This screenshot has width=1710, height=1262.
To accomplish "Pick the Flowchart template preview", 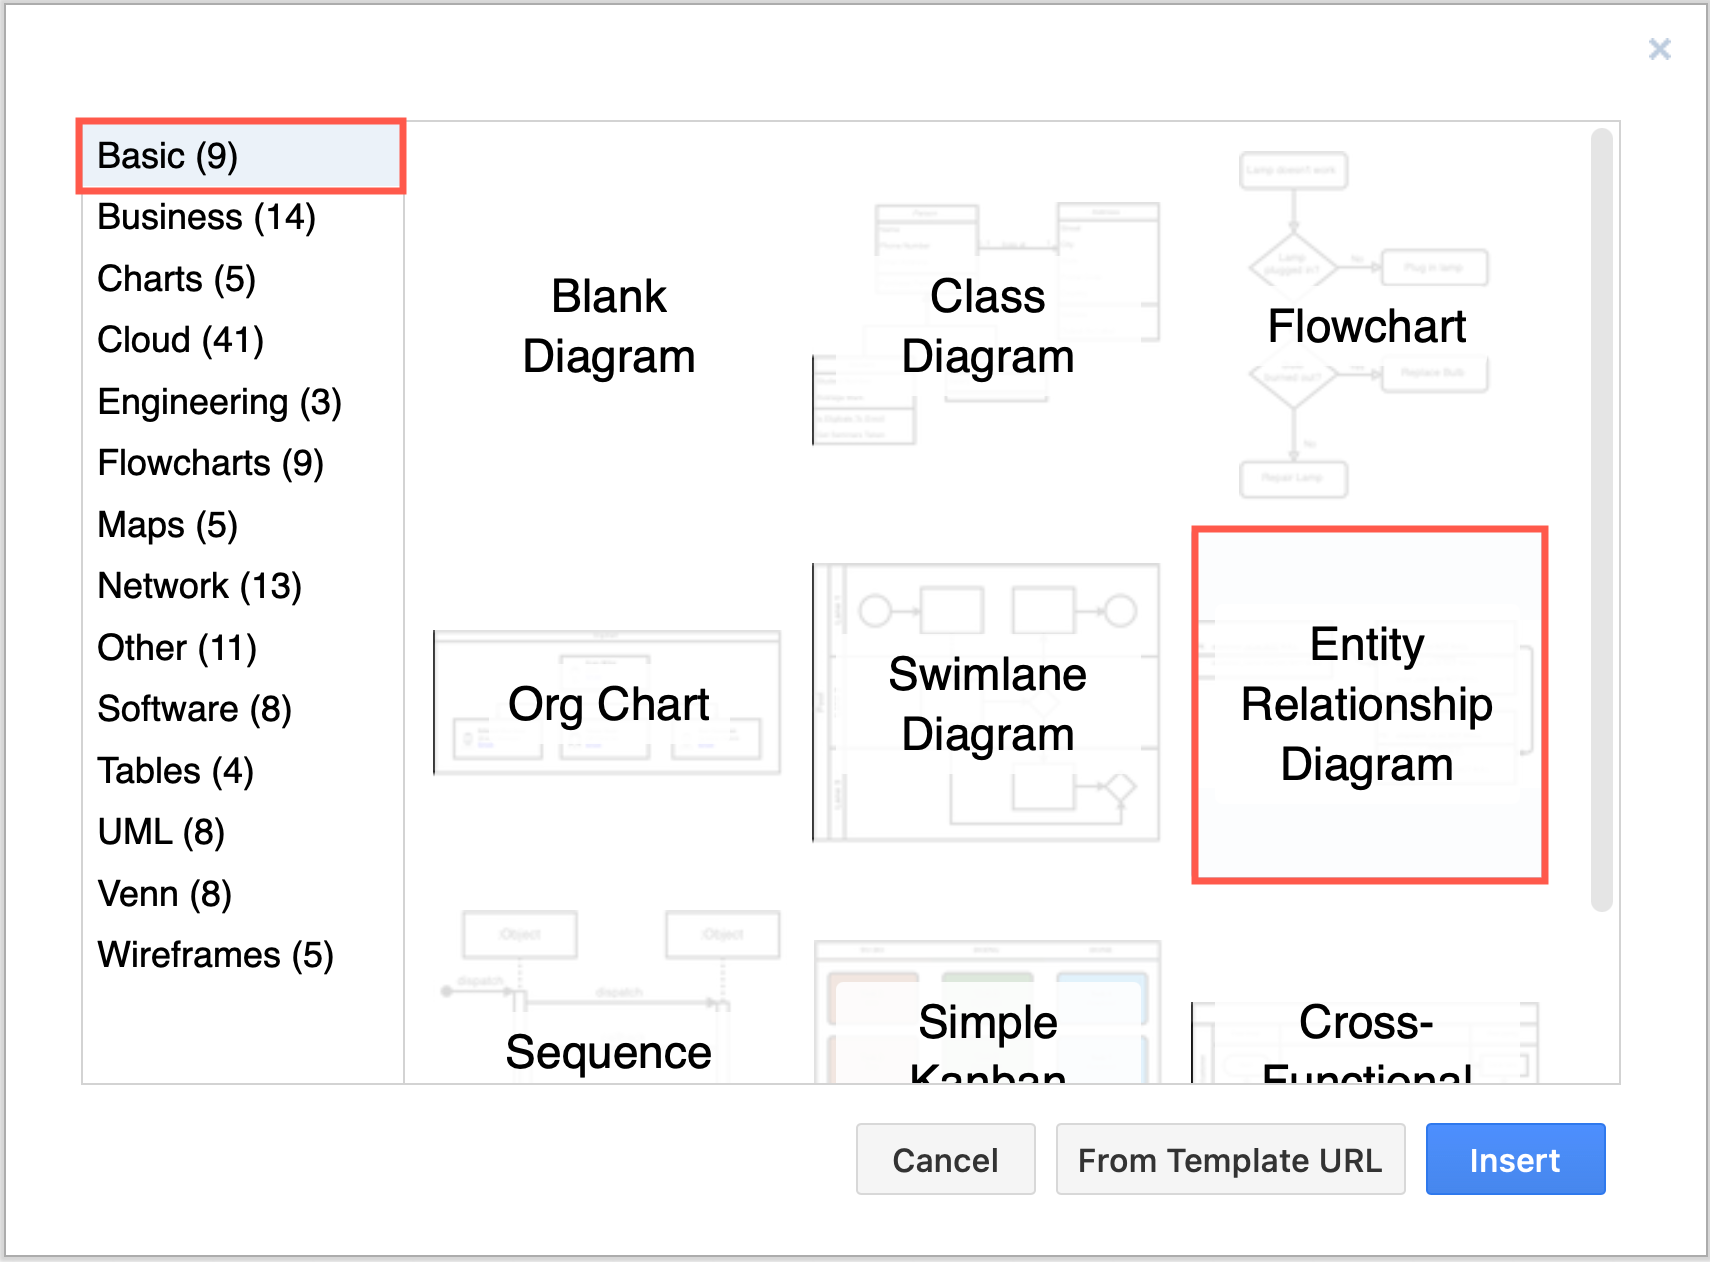I will click(1366, 325).
